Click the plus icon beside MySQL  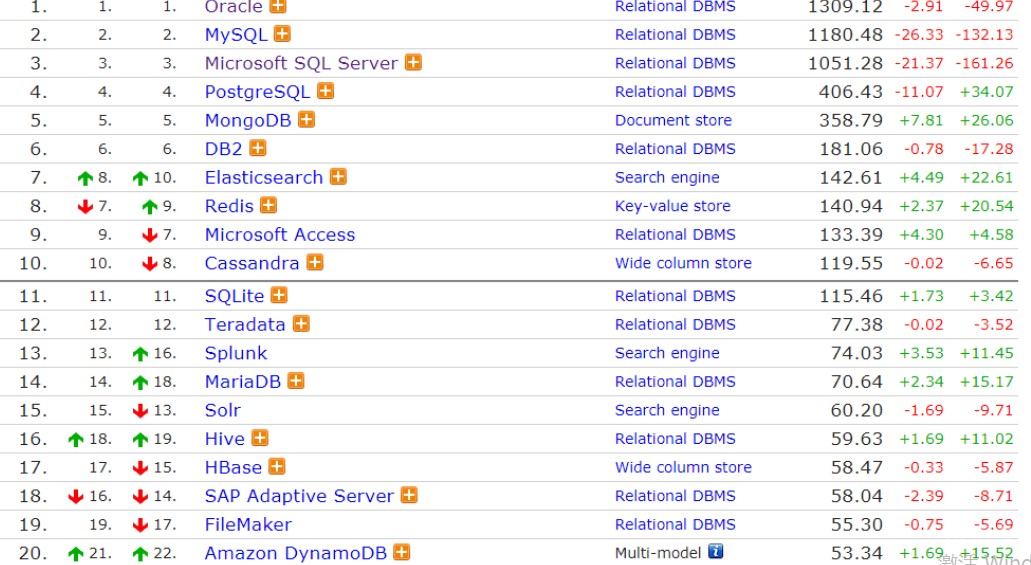pyautogui.click(x=282, y=34)
